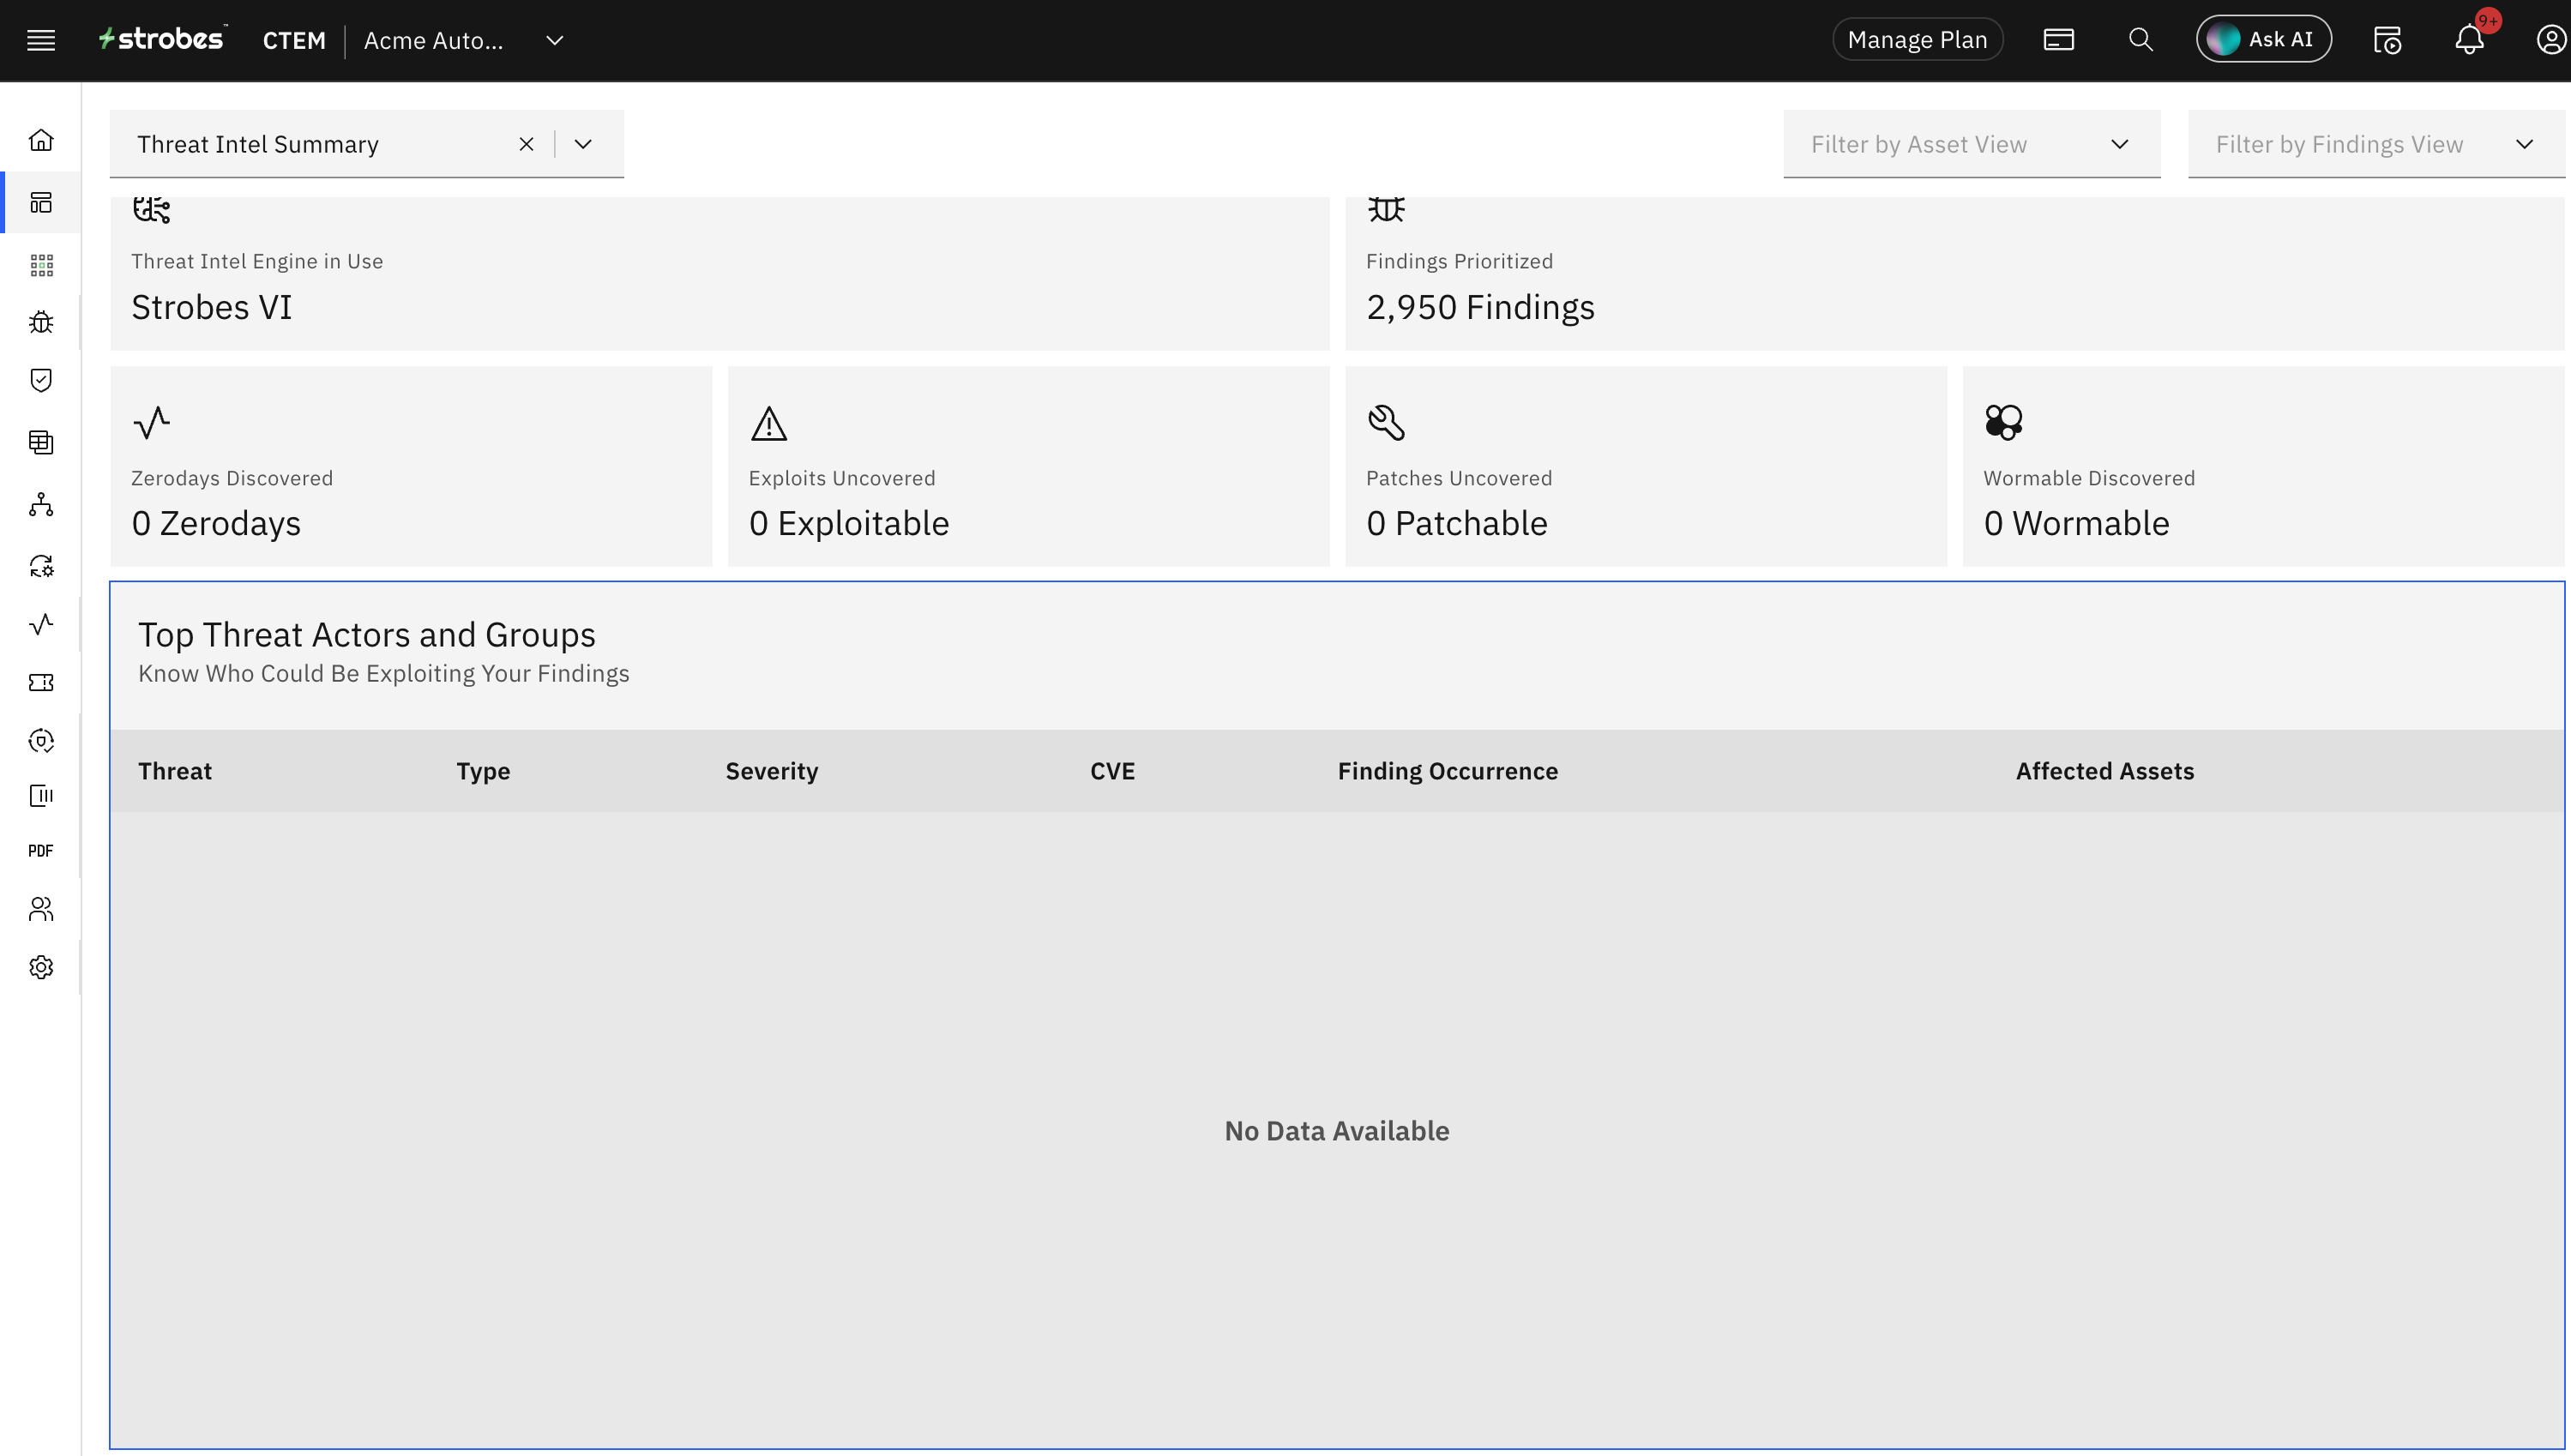This screenshot has height=1456, width=2571.
Task: Open the hamburger menu
Action: point(41,40)
